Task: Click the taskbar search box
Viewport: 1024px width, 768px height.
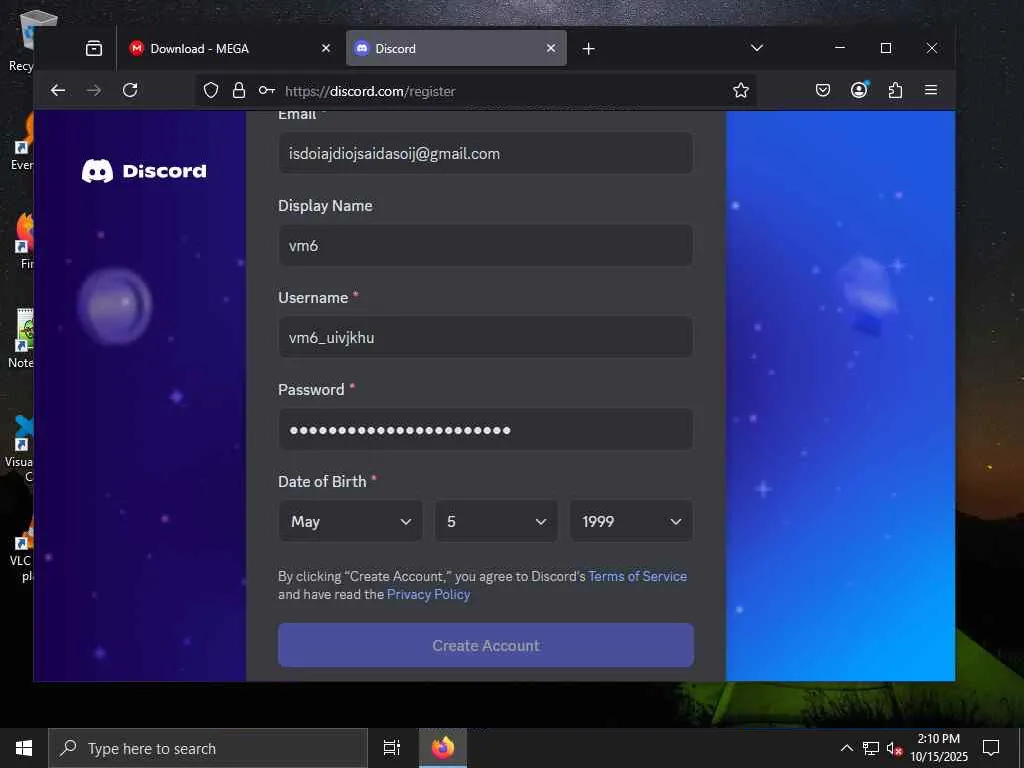Action: click(208, 748)
